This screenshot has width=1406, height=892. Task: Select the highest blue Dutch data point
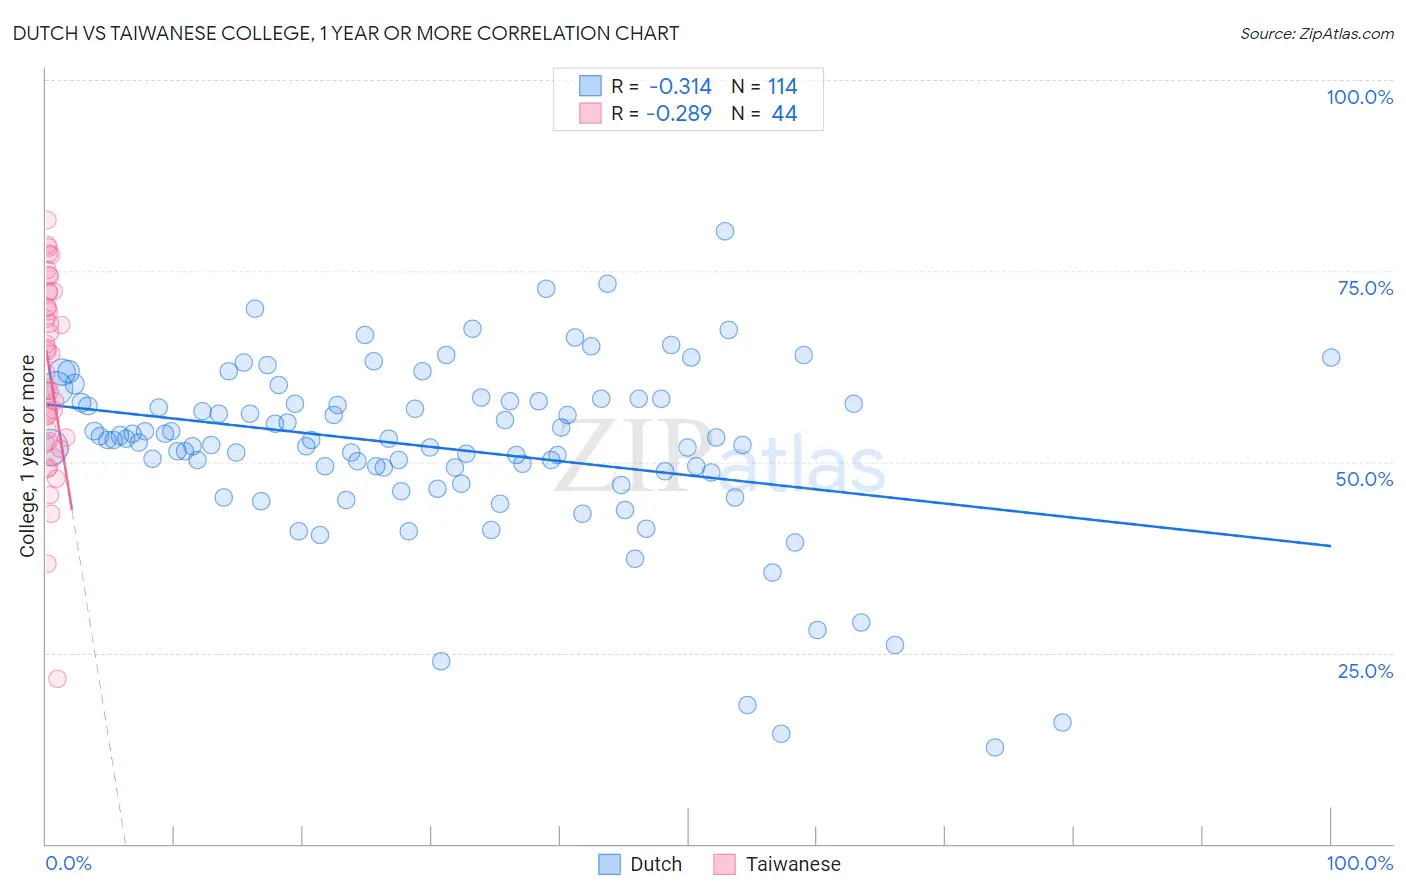725,231
